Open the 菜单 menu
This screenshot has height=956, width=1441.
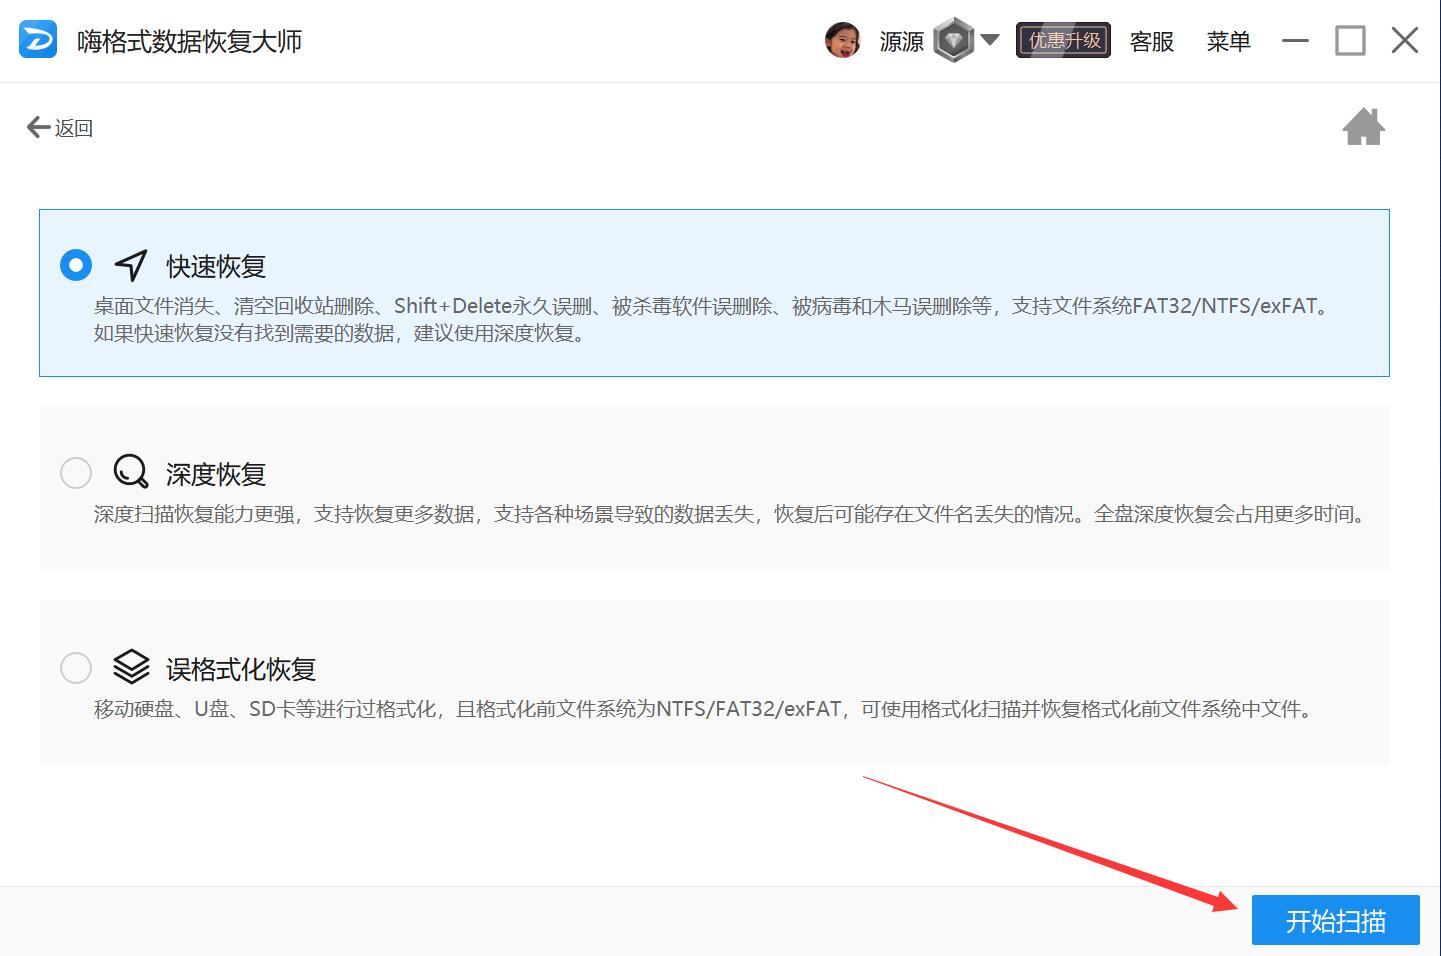pos(1228,42)
